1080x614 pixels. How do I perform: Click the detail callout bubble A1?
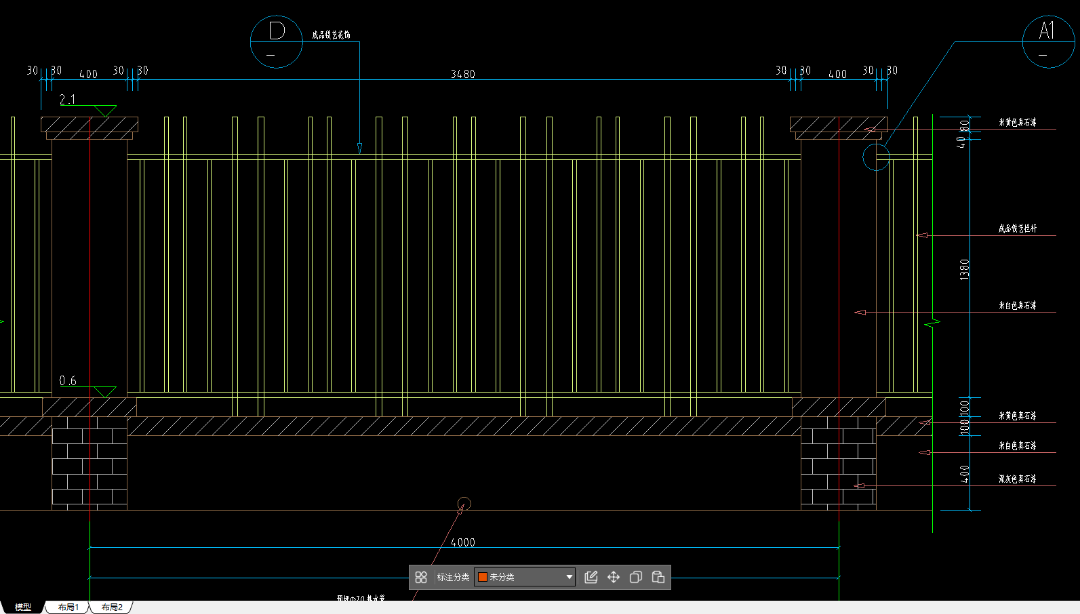pos(1048,41)
